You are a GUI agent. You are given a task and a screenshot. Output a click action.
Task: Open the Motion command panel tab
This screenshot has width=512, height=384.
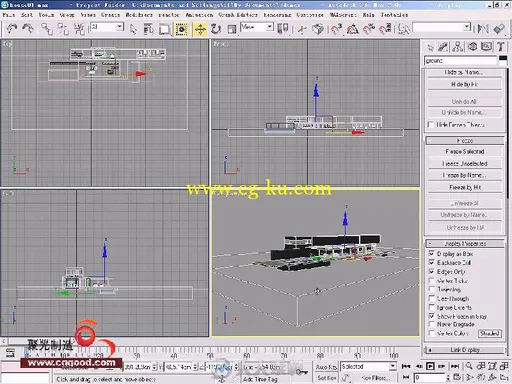click(x=472, y=47)
